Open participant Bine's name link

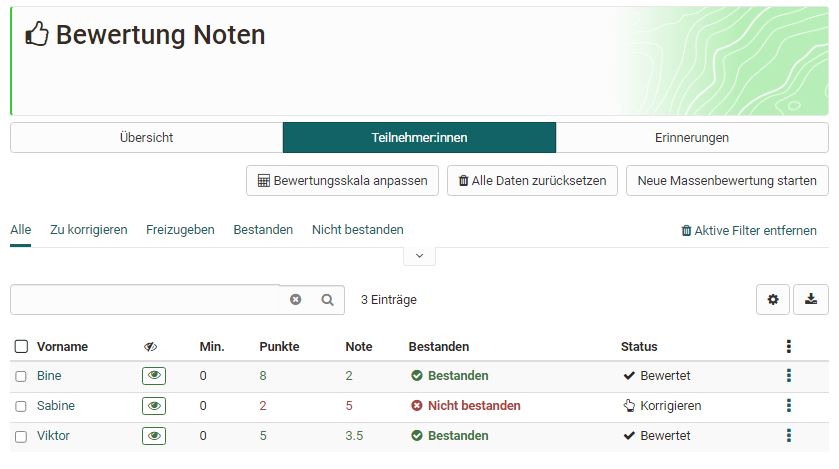click(x=49, y=376)
